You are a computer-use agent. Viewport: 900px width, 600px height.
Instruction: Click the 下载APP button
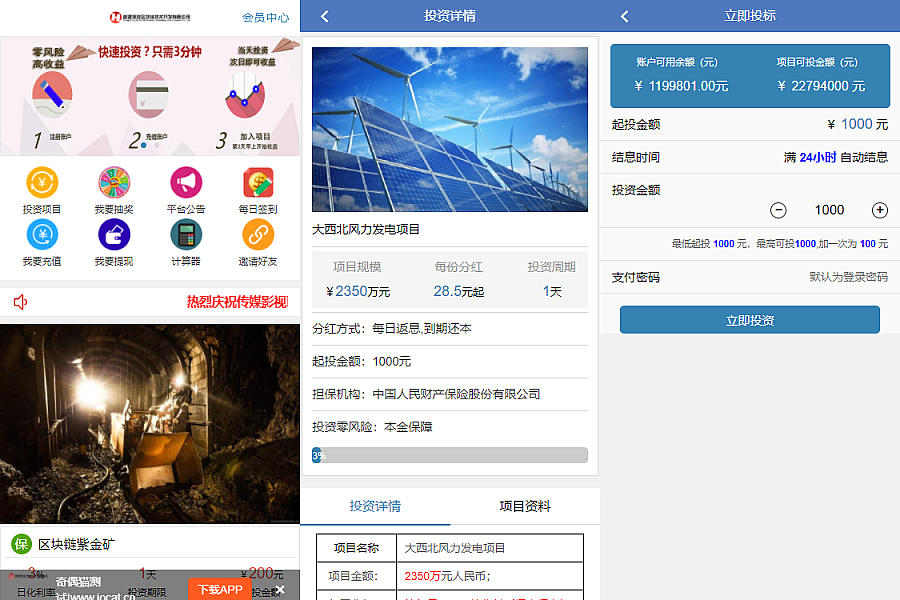pyautogui.click(x=220, y=590)
